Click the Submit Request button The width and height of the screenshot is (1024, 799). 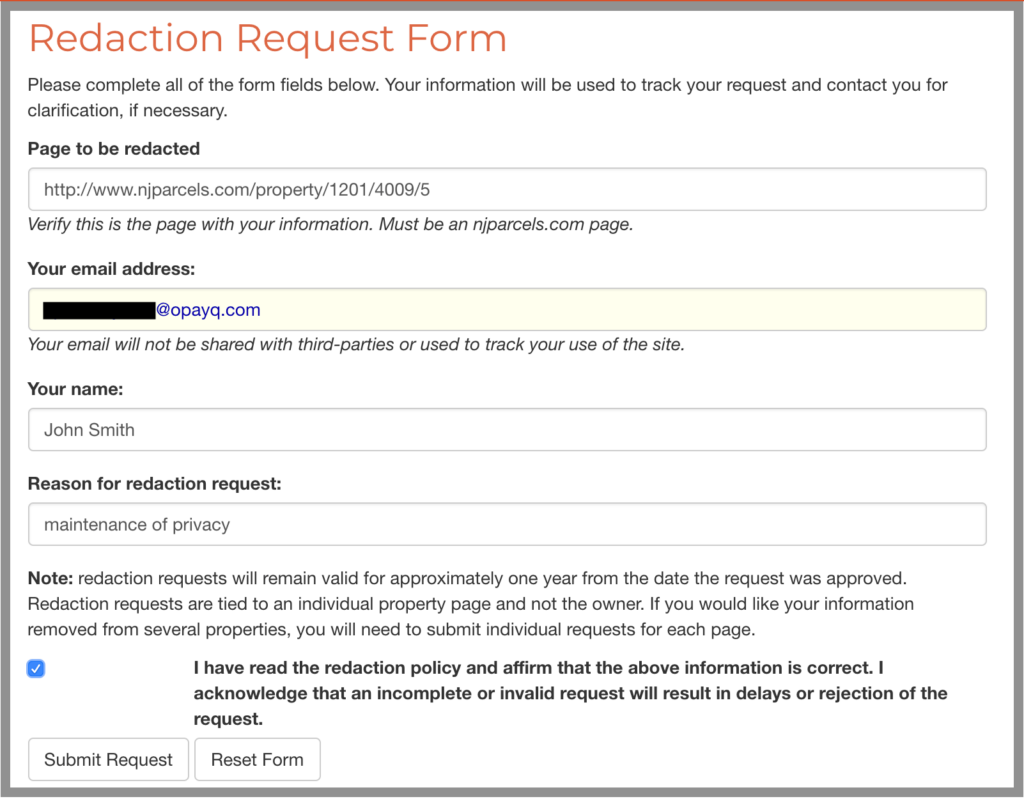pyautogui.click(x=108, y=759)
